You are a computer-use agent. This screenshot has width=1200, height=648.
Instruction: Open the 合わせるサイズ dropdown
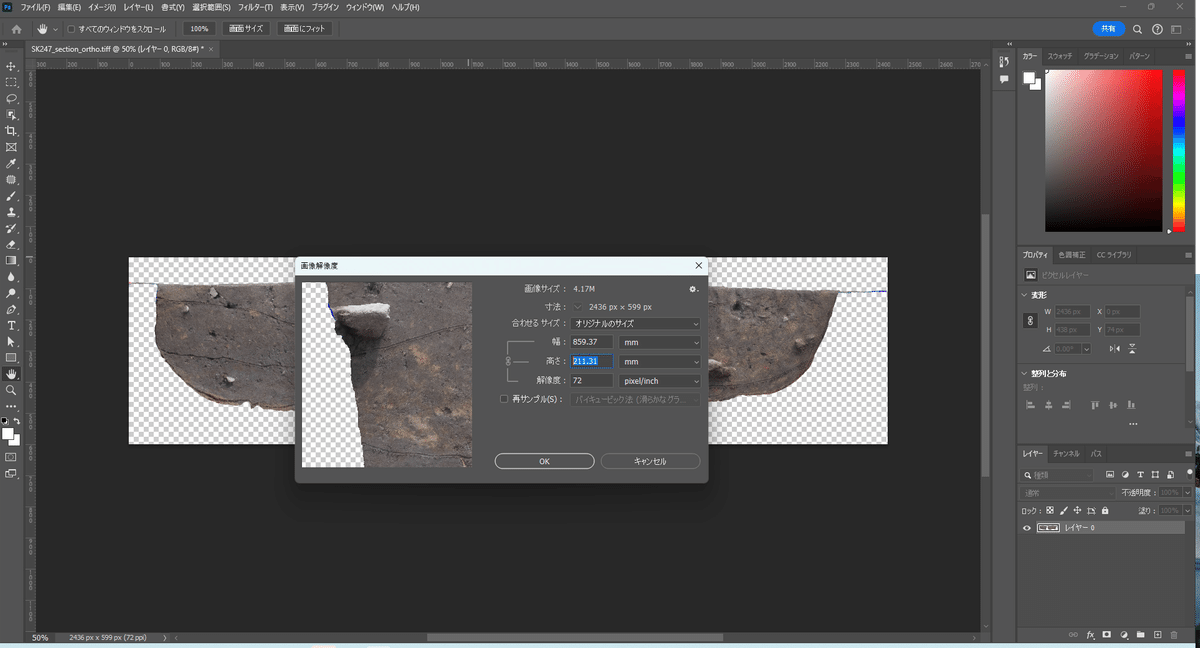click(x=635, y=323)
